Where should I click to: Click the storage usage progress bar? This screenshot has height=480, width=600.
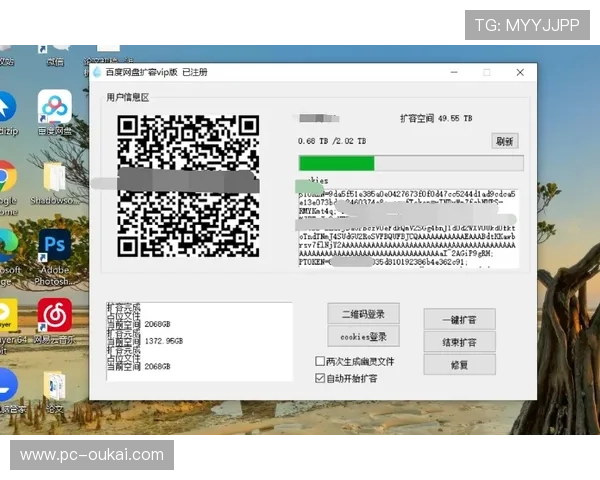(x=411, y=163)
